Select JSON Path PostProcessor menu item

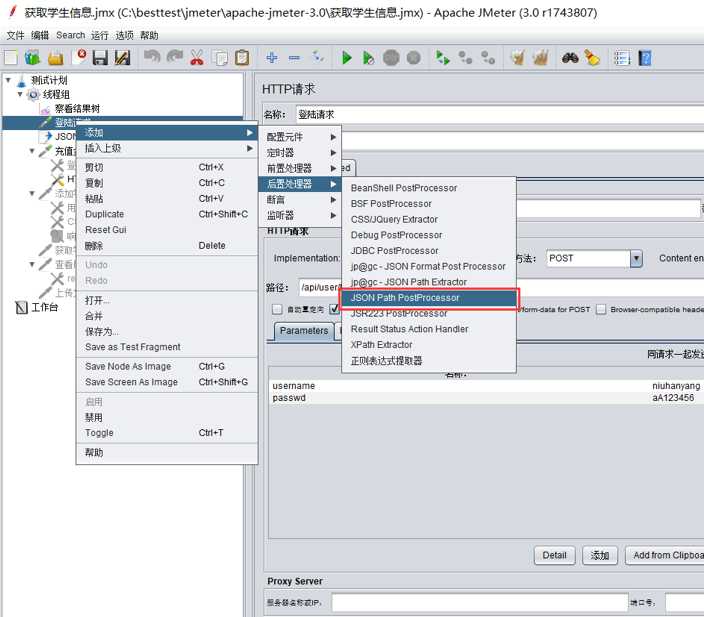429,298
